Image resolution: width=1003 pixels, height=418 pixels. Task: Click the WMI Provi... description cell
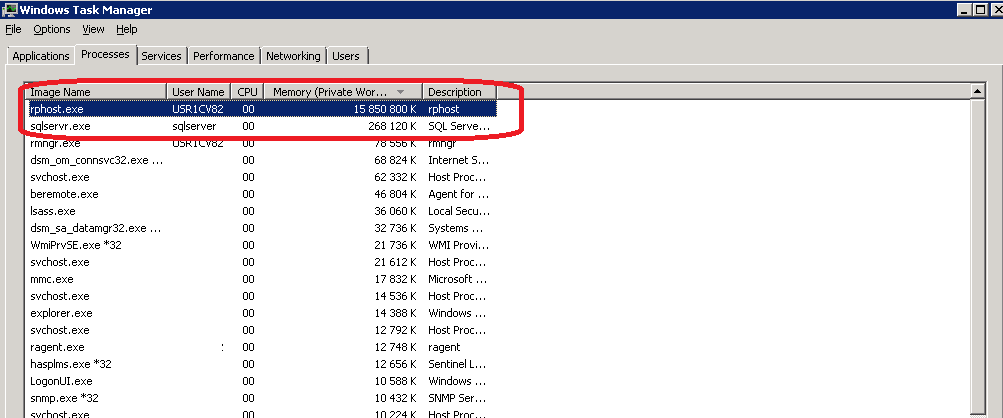[459, 245]
